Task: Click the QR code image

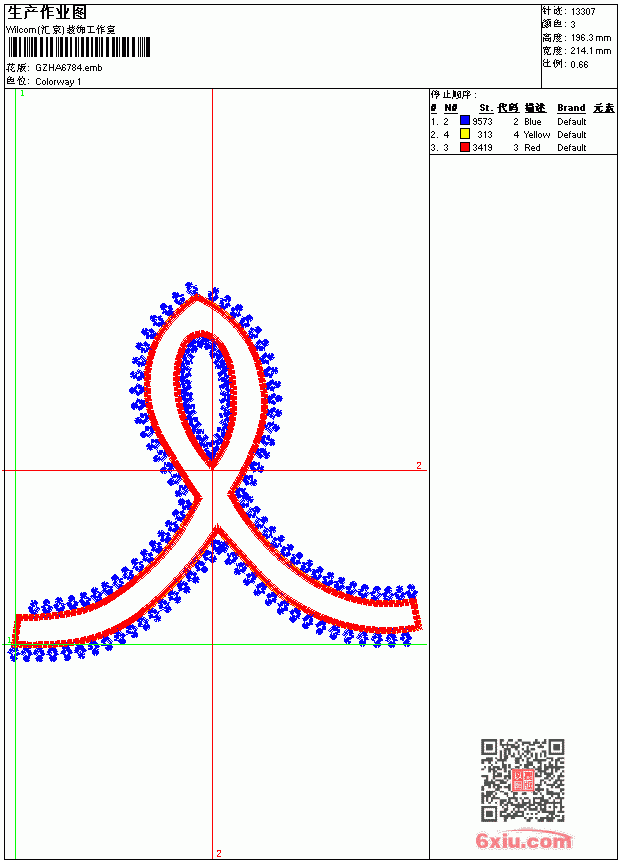Action: pos(523,780)
